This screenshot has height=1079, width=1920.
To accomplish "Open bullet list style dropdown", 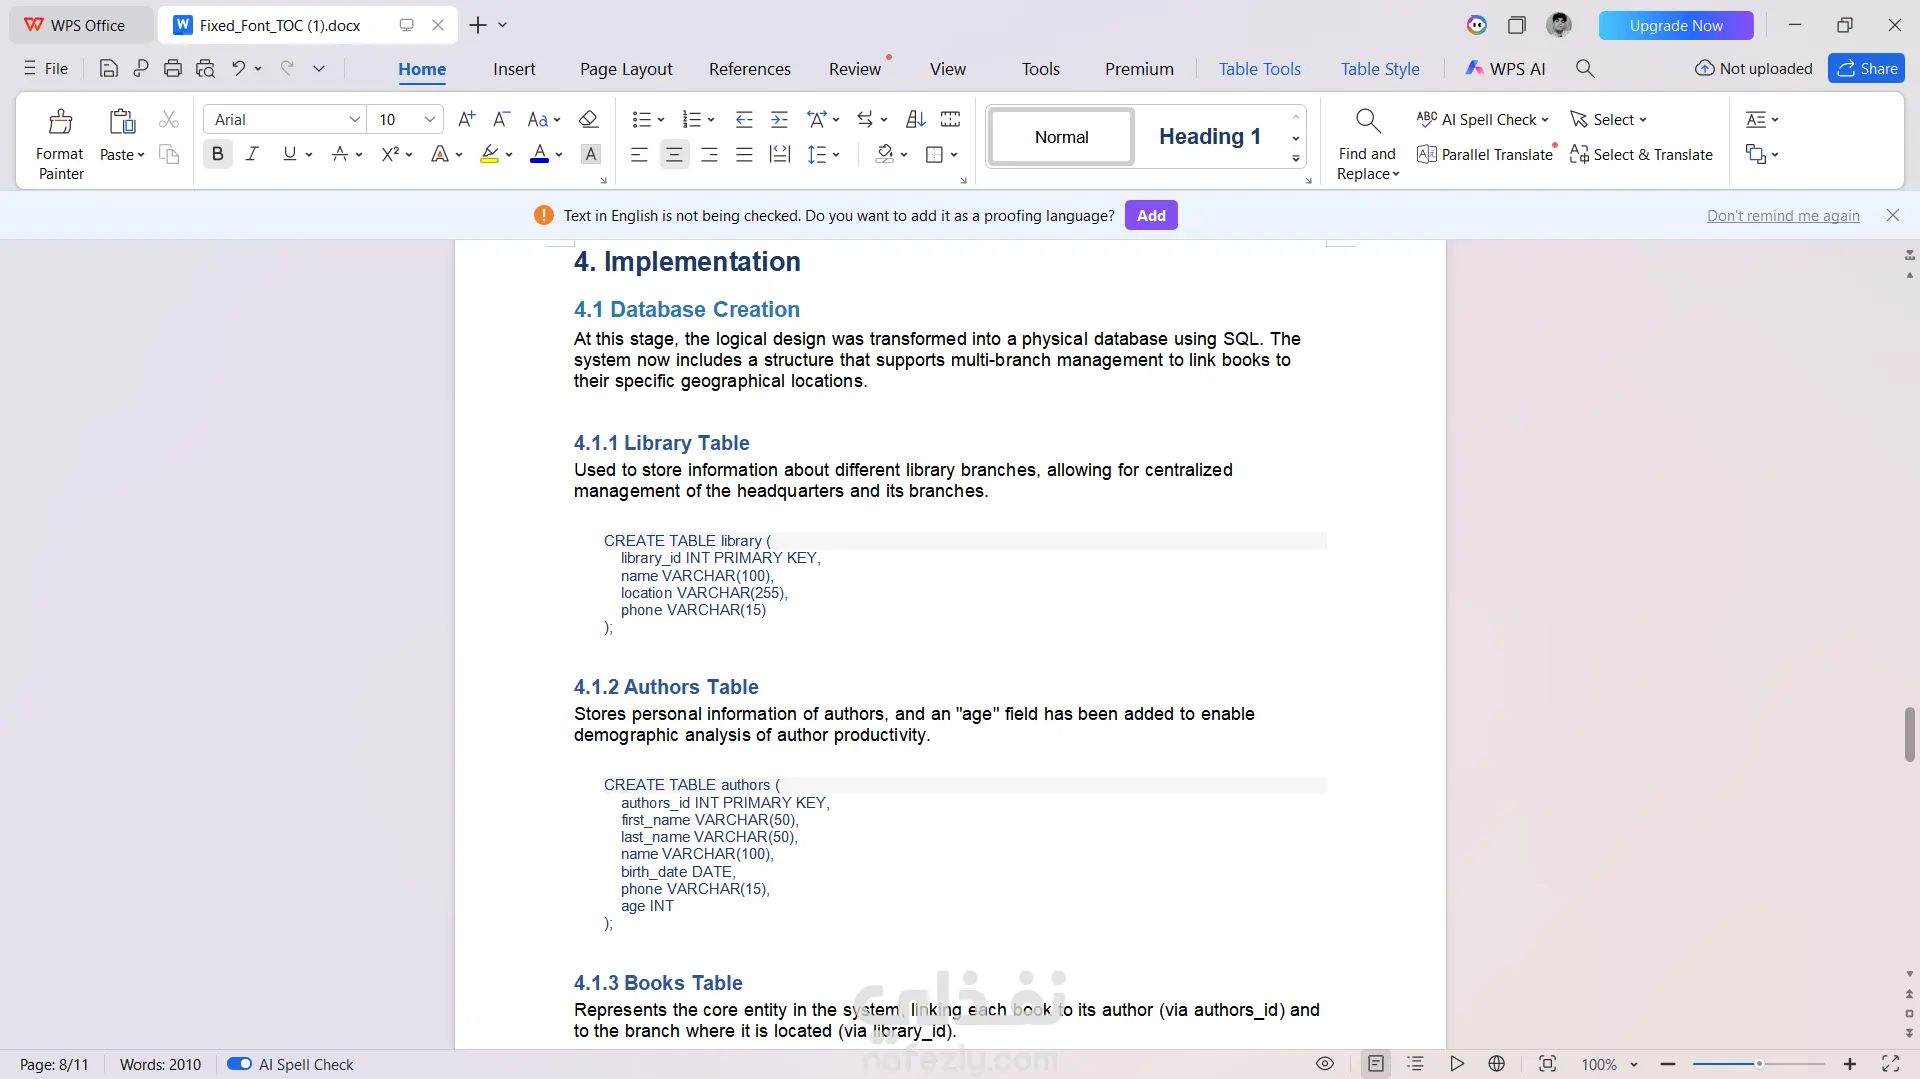I will coord(661,120).
